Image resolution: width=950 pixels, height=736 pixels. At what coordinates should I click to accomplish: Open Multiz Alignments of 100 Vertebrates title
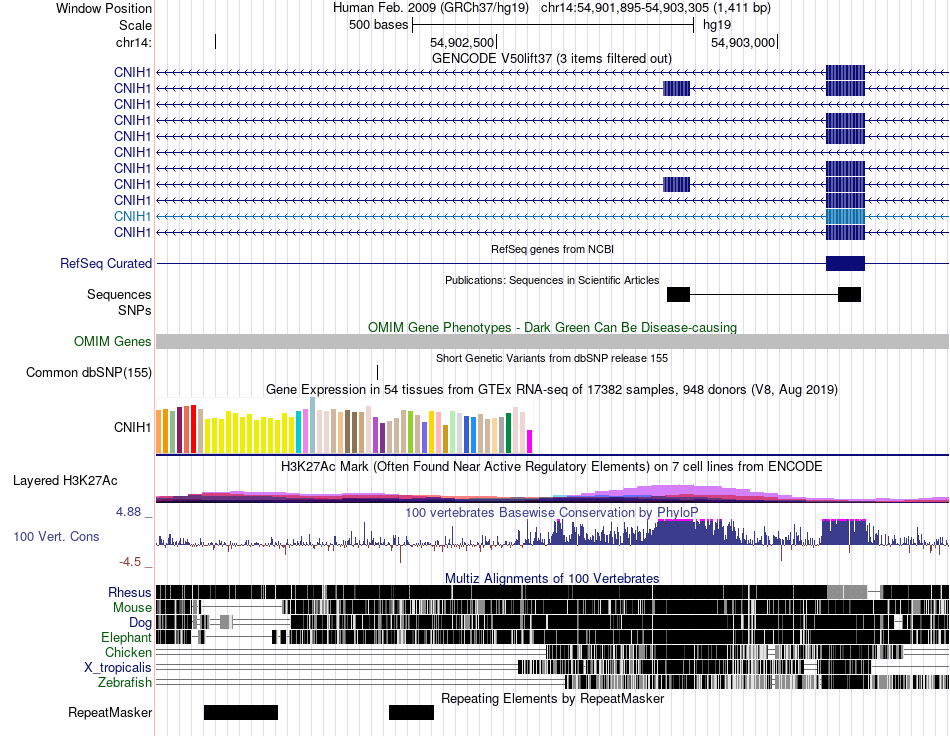552,578
